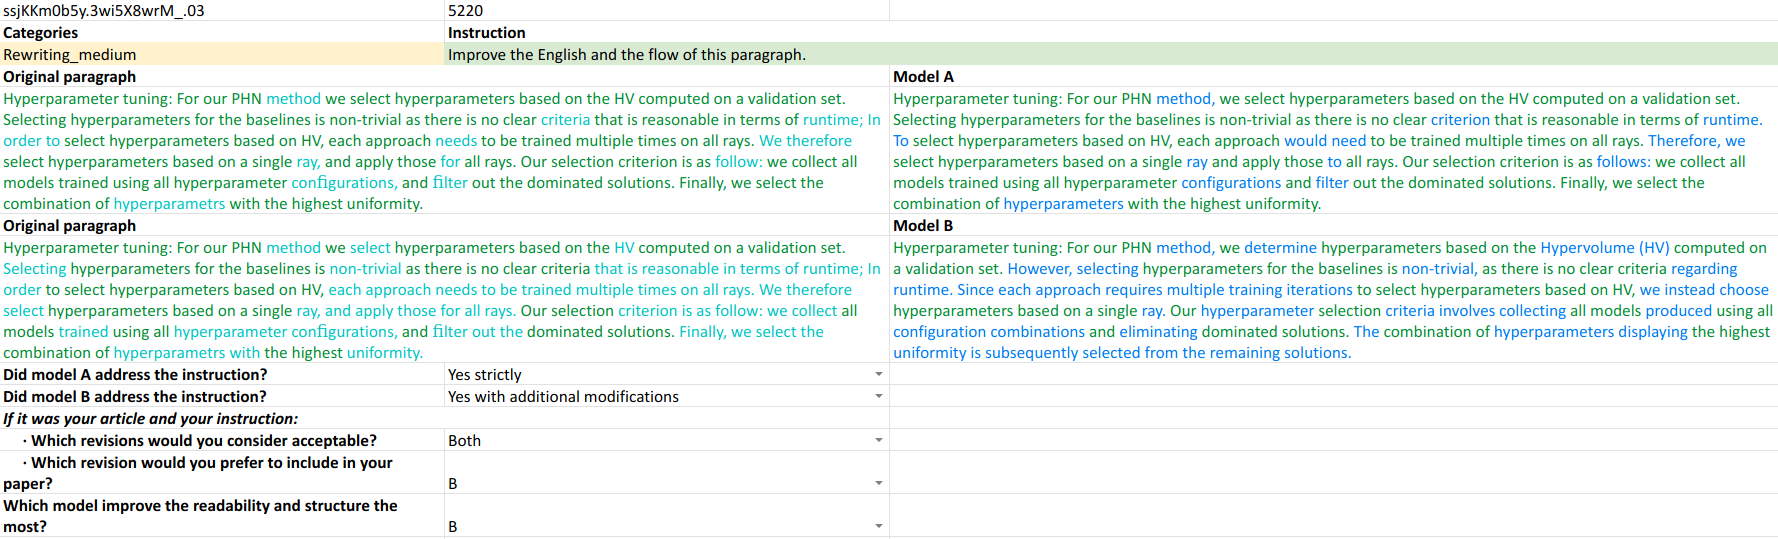Open the dropdown arrow for Model A instruction answer
This screenshot has width=1778, height=539.
coord(879,374)
